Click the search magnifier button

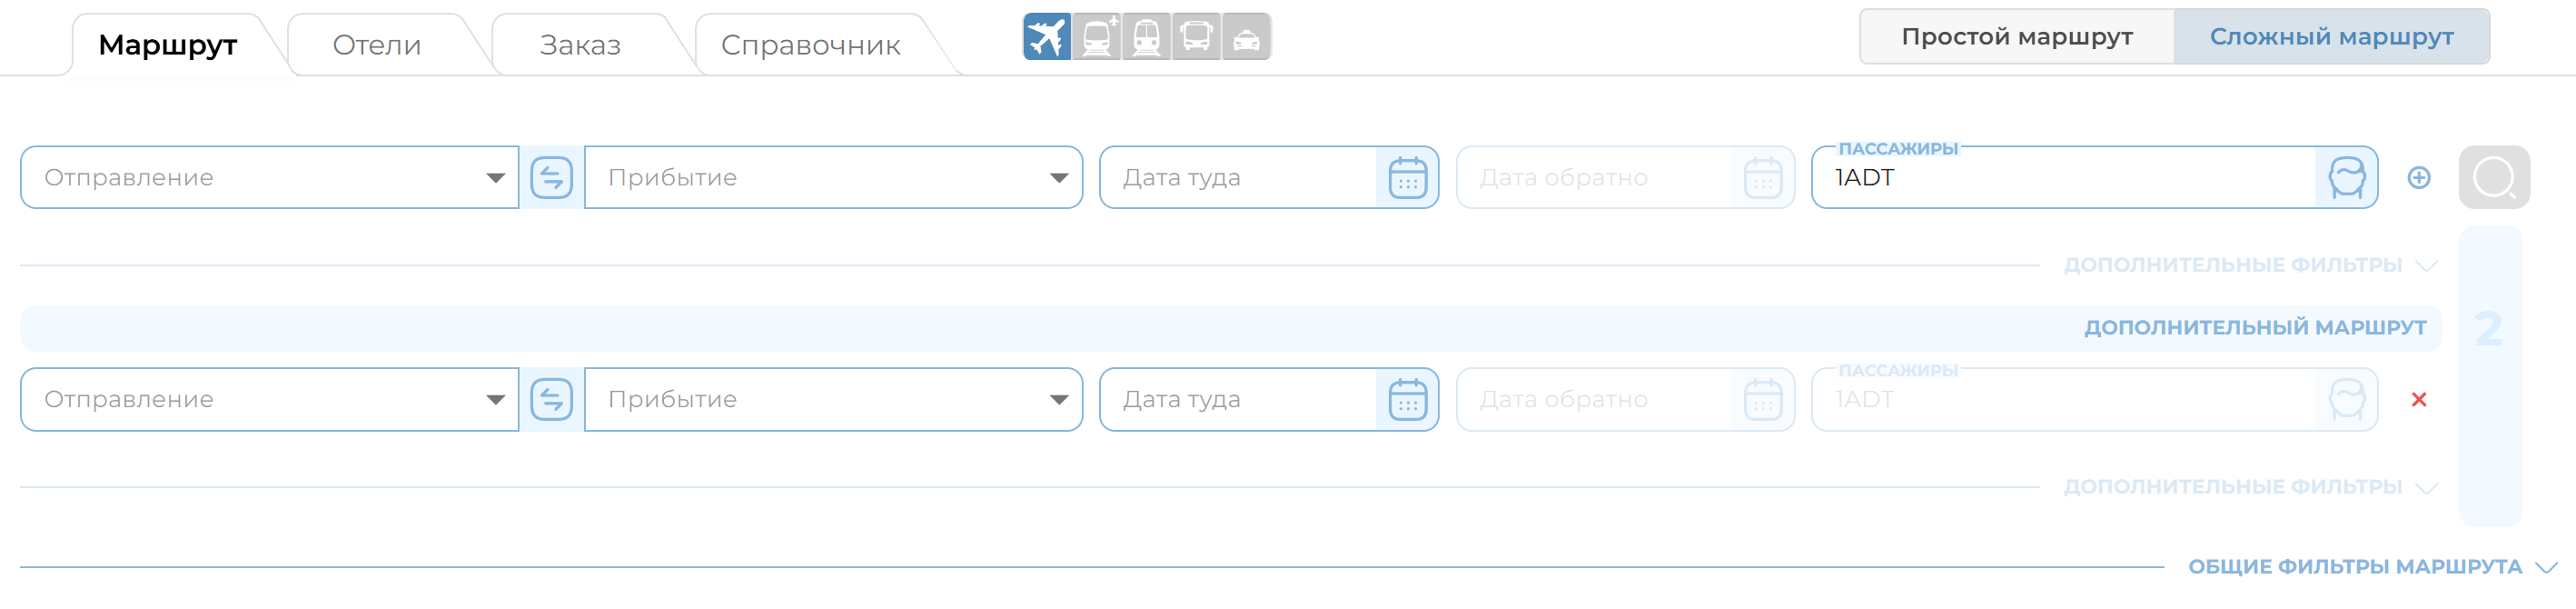tap(2494, 176)
